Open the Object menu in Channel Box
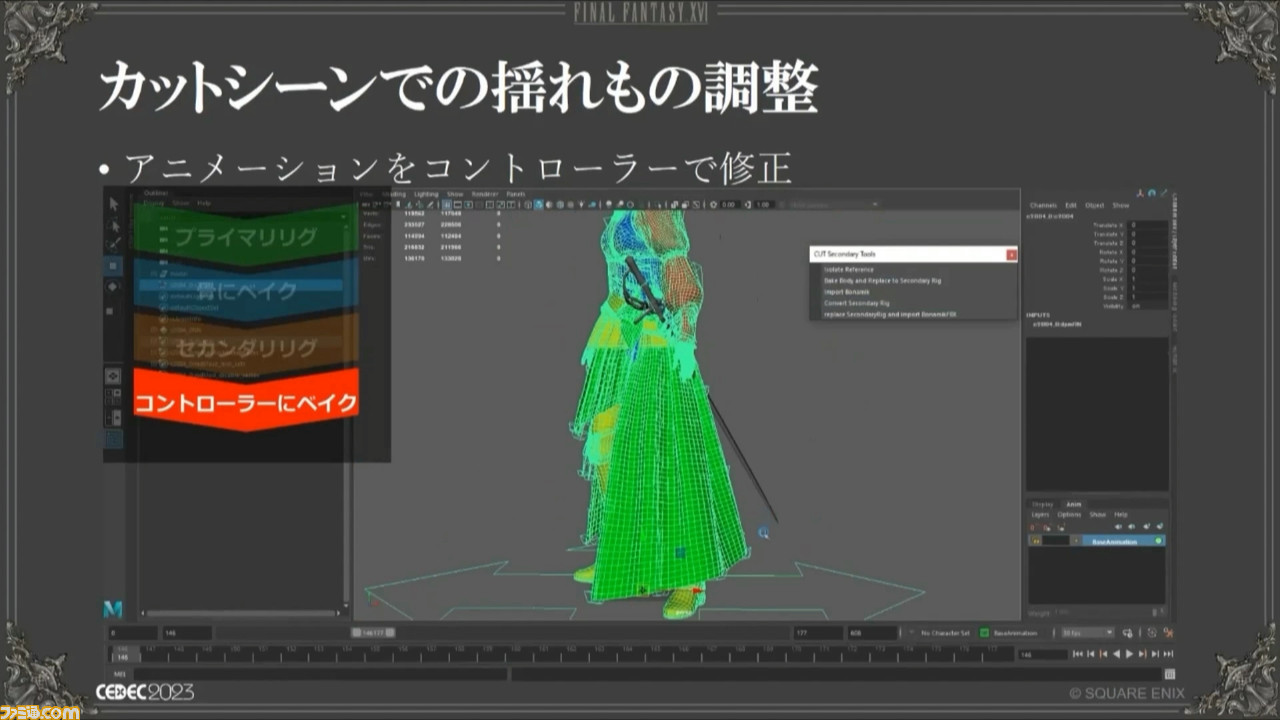The image size is (1280, 720). 1095,205
